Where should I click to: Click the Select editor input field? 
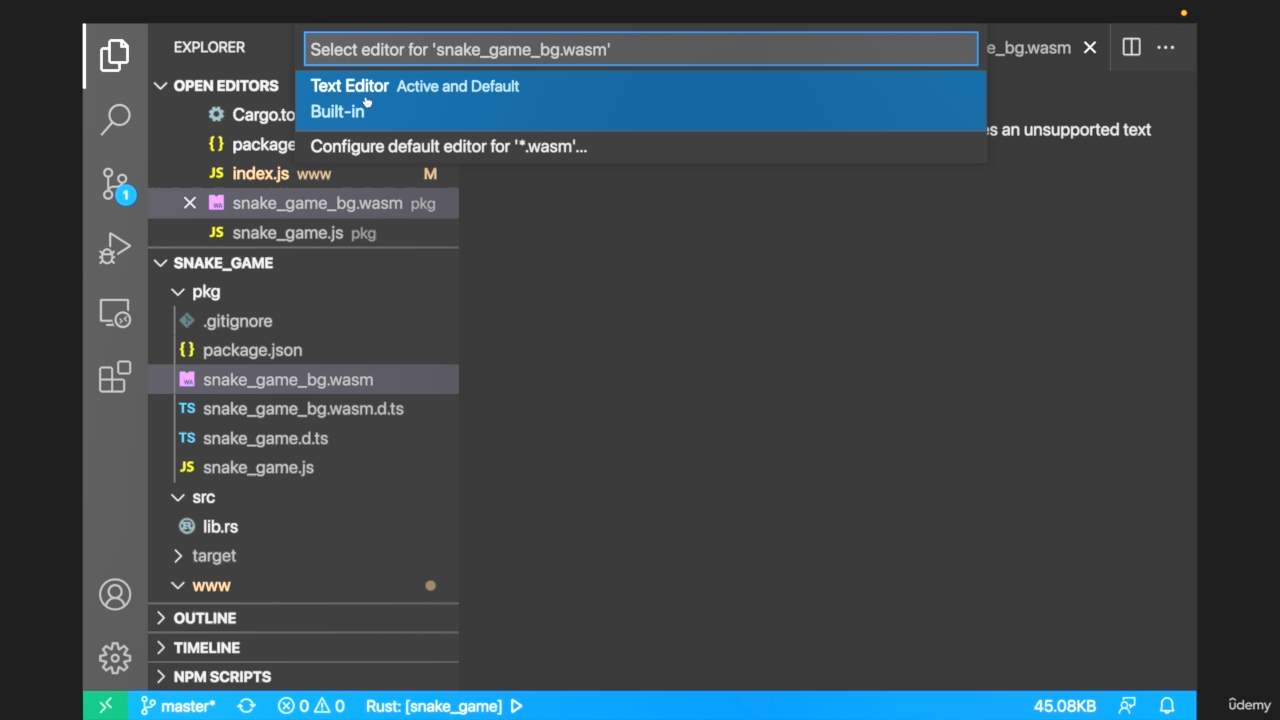[x=640, y=49]
